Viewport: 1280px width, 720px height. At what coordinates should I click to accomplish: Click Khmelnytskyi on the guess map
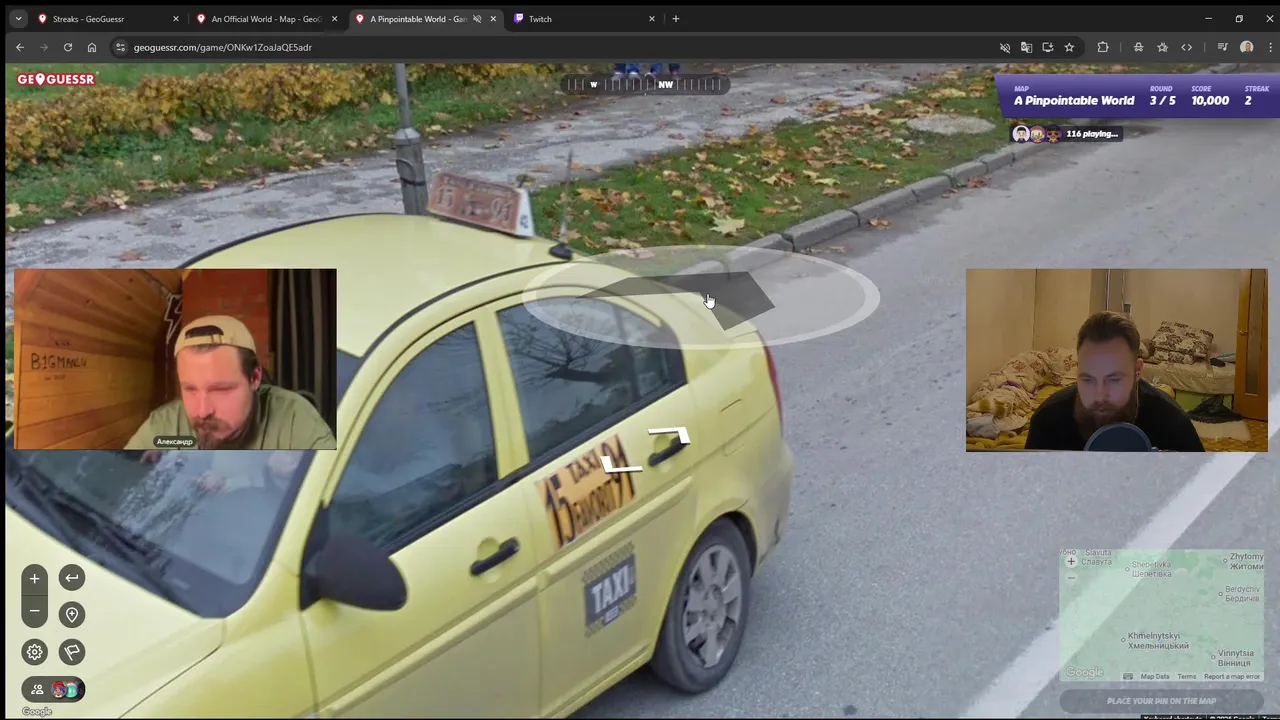[x=1154, y=641]
